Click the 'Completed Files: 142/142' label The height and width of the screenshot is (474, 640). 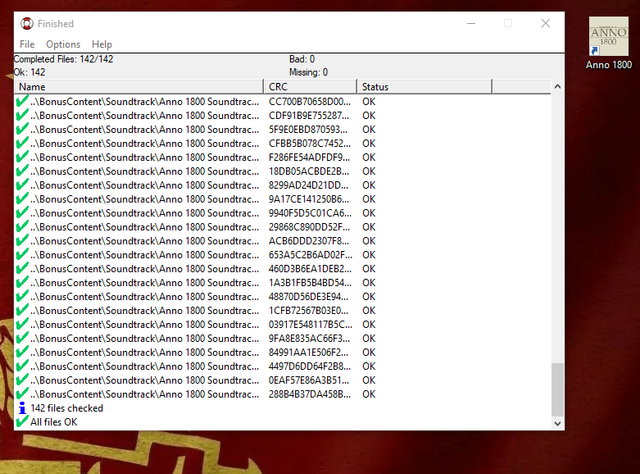click(64, 59)
